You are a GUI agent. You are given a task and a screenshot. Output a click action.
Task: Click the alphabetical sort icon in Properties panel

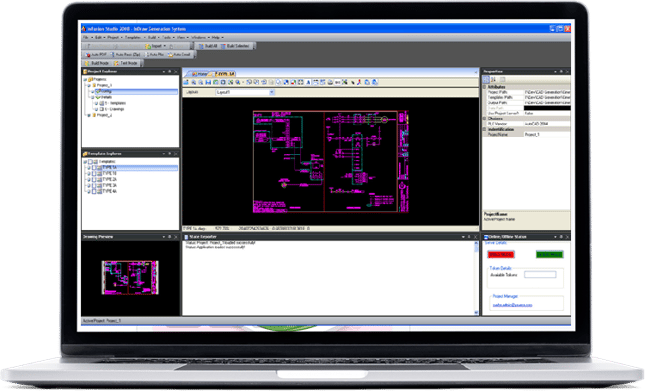493,79
